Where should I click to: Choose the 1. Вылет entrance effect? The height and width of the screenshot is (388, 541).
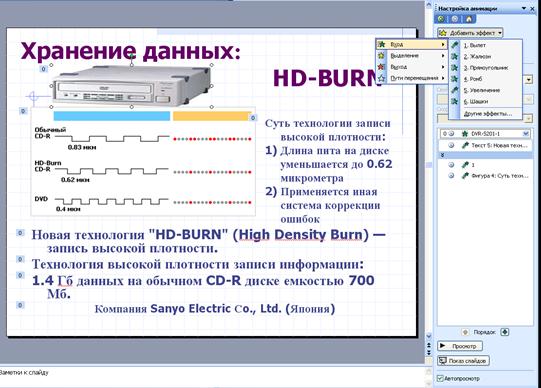(x=486, y=45)
